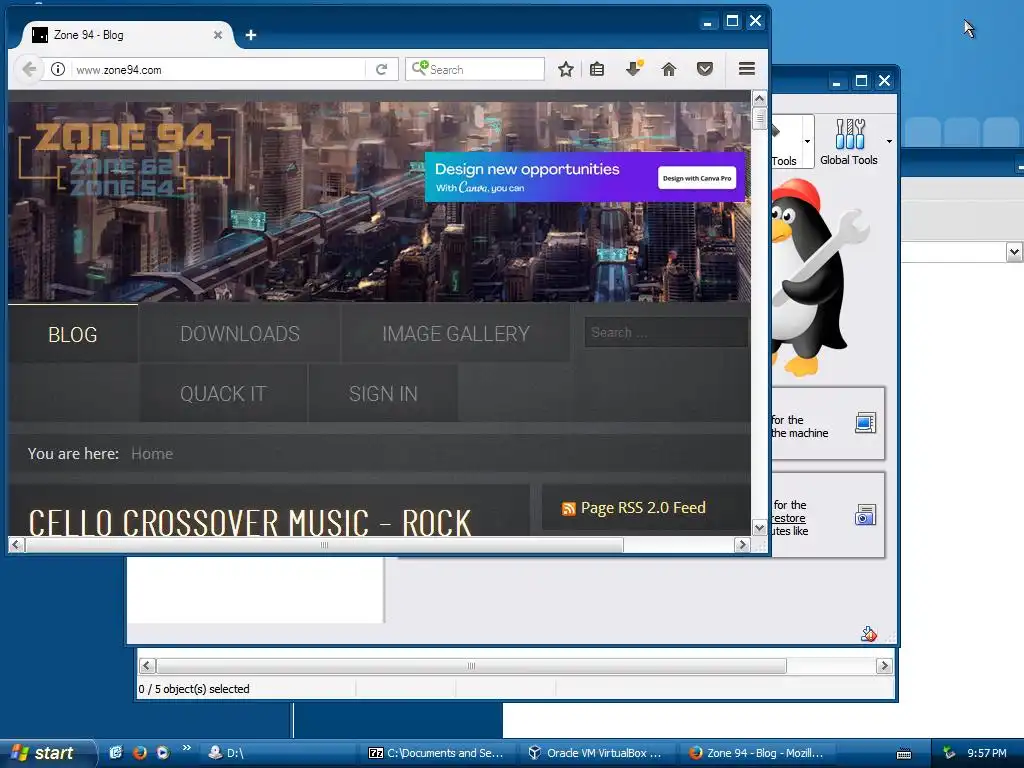
Task: Switch to Zone 94 - Blog Mozilla taskbar button
Action: [x=758, y=753]
